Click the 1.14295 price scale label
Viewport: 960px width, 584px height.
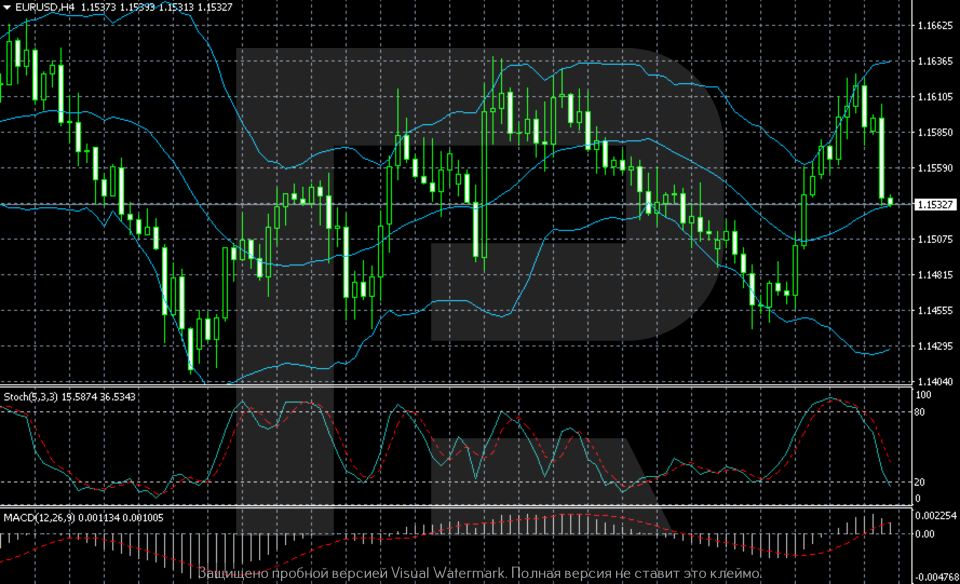click(x=935, y=346)
